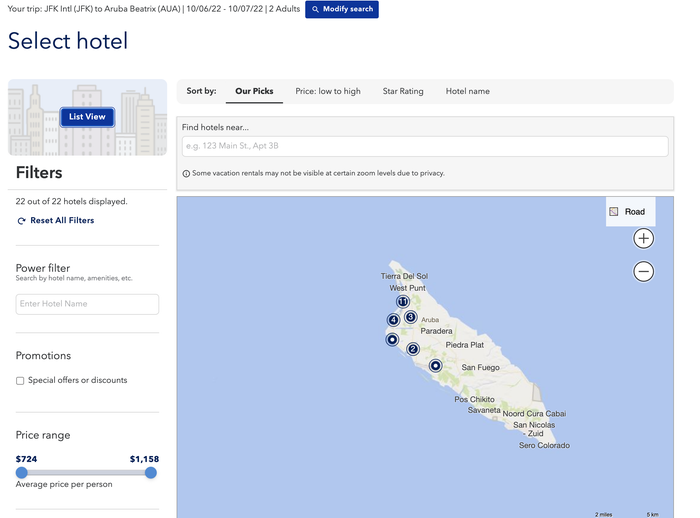Image resolution: width=700 pixels, height=518 pixels.
Task: Zoom out of the map with minus icon
Action: click(643, 272)
